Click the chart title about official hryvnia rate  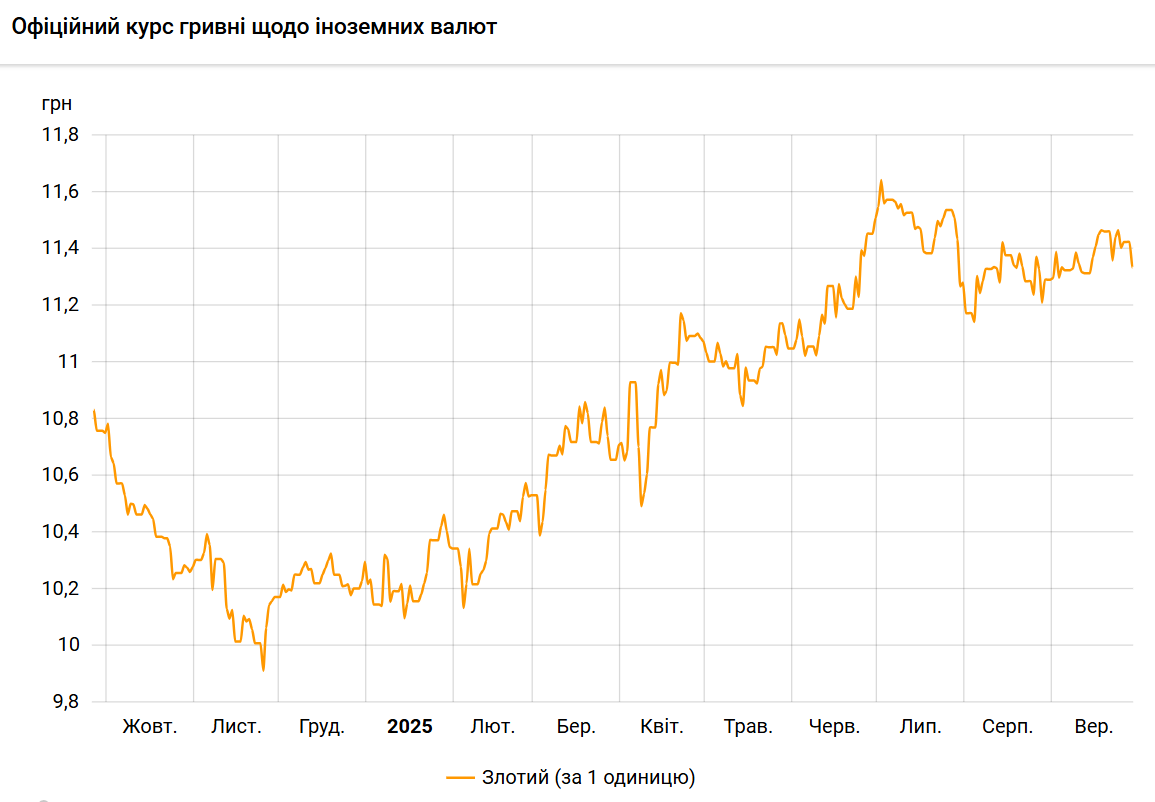click(x=254, y=27)
